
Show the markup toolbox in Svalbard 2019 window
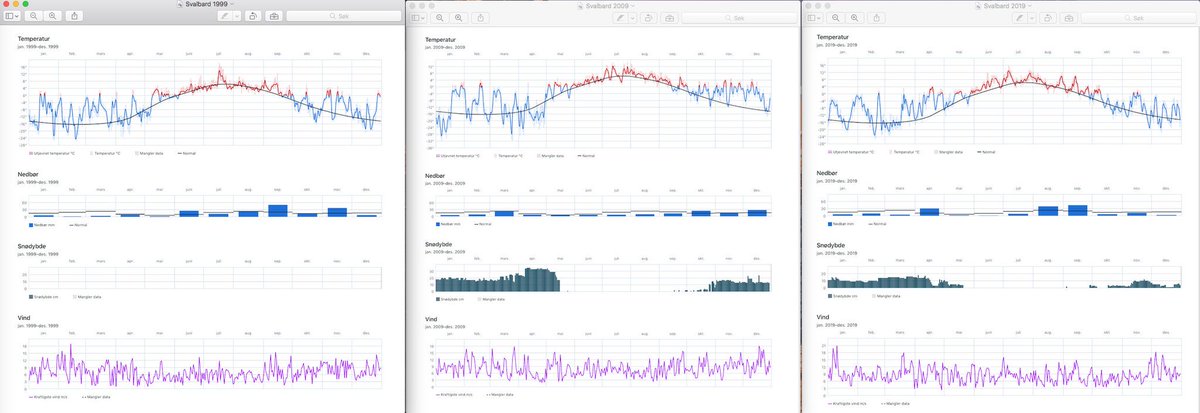click(x=1068, y=18)
